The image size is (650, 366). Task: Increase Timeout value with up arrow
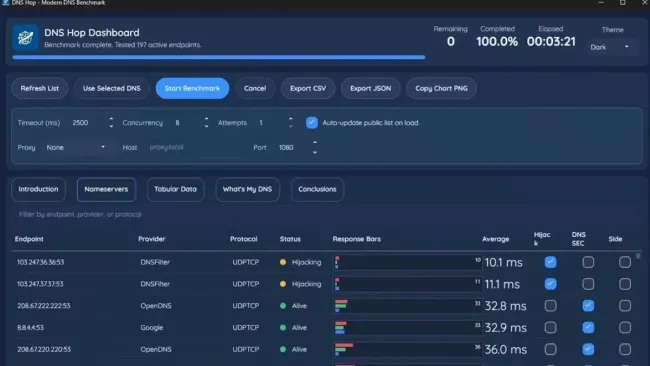[111, 119]
